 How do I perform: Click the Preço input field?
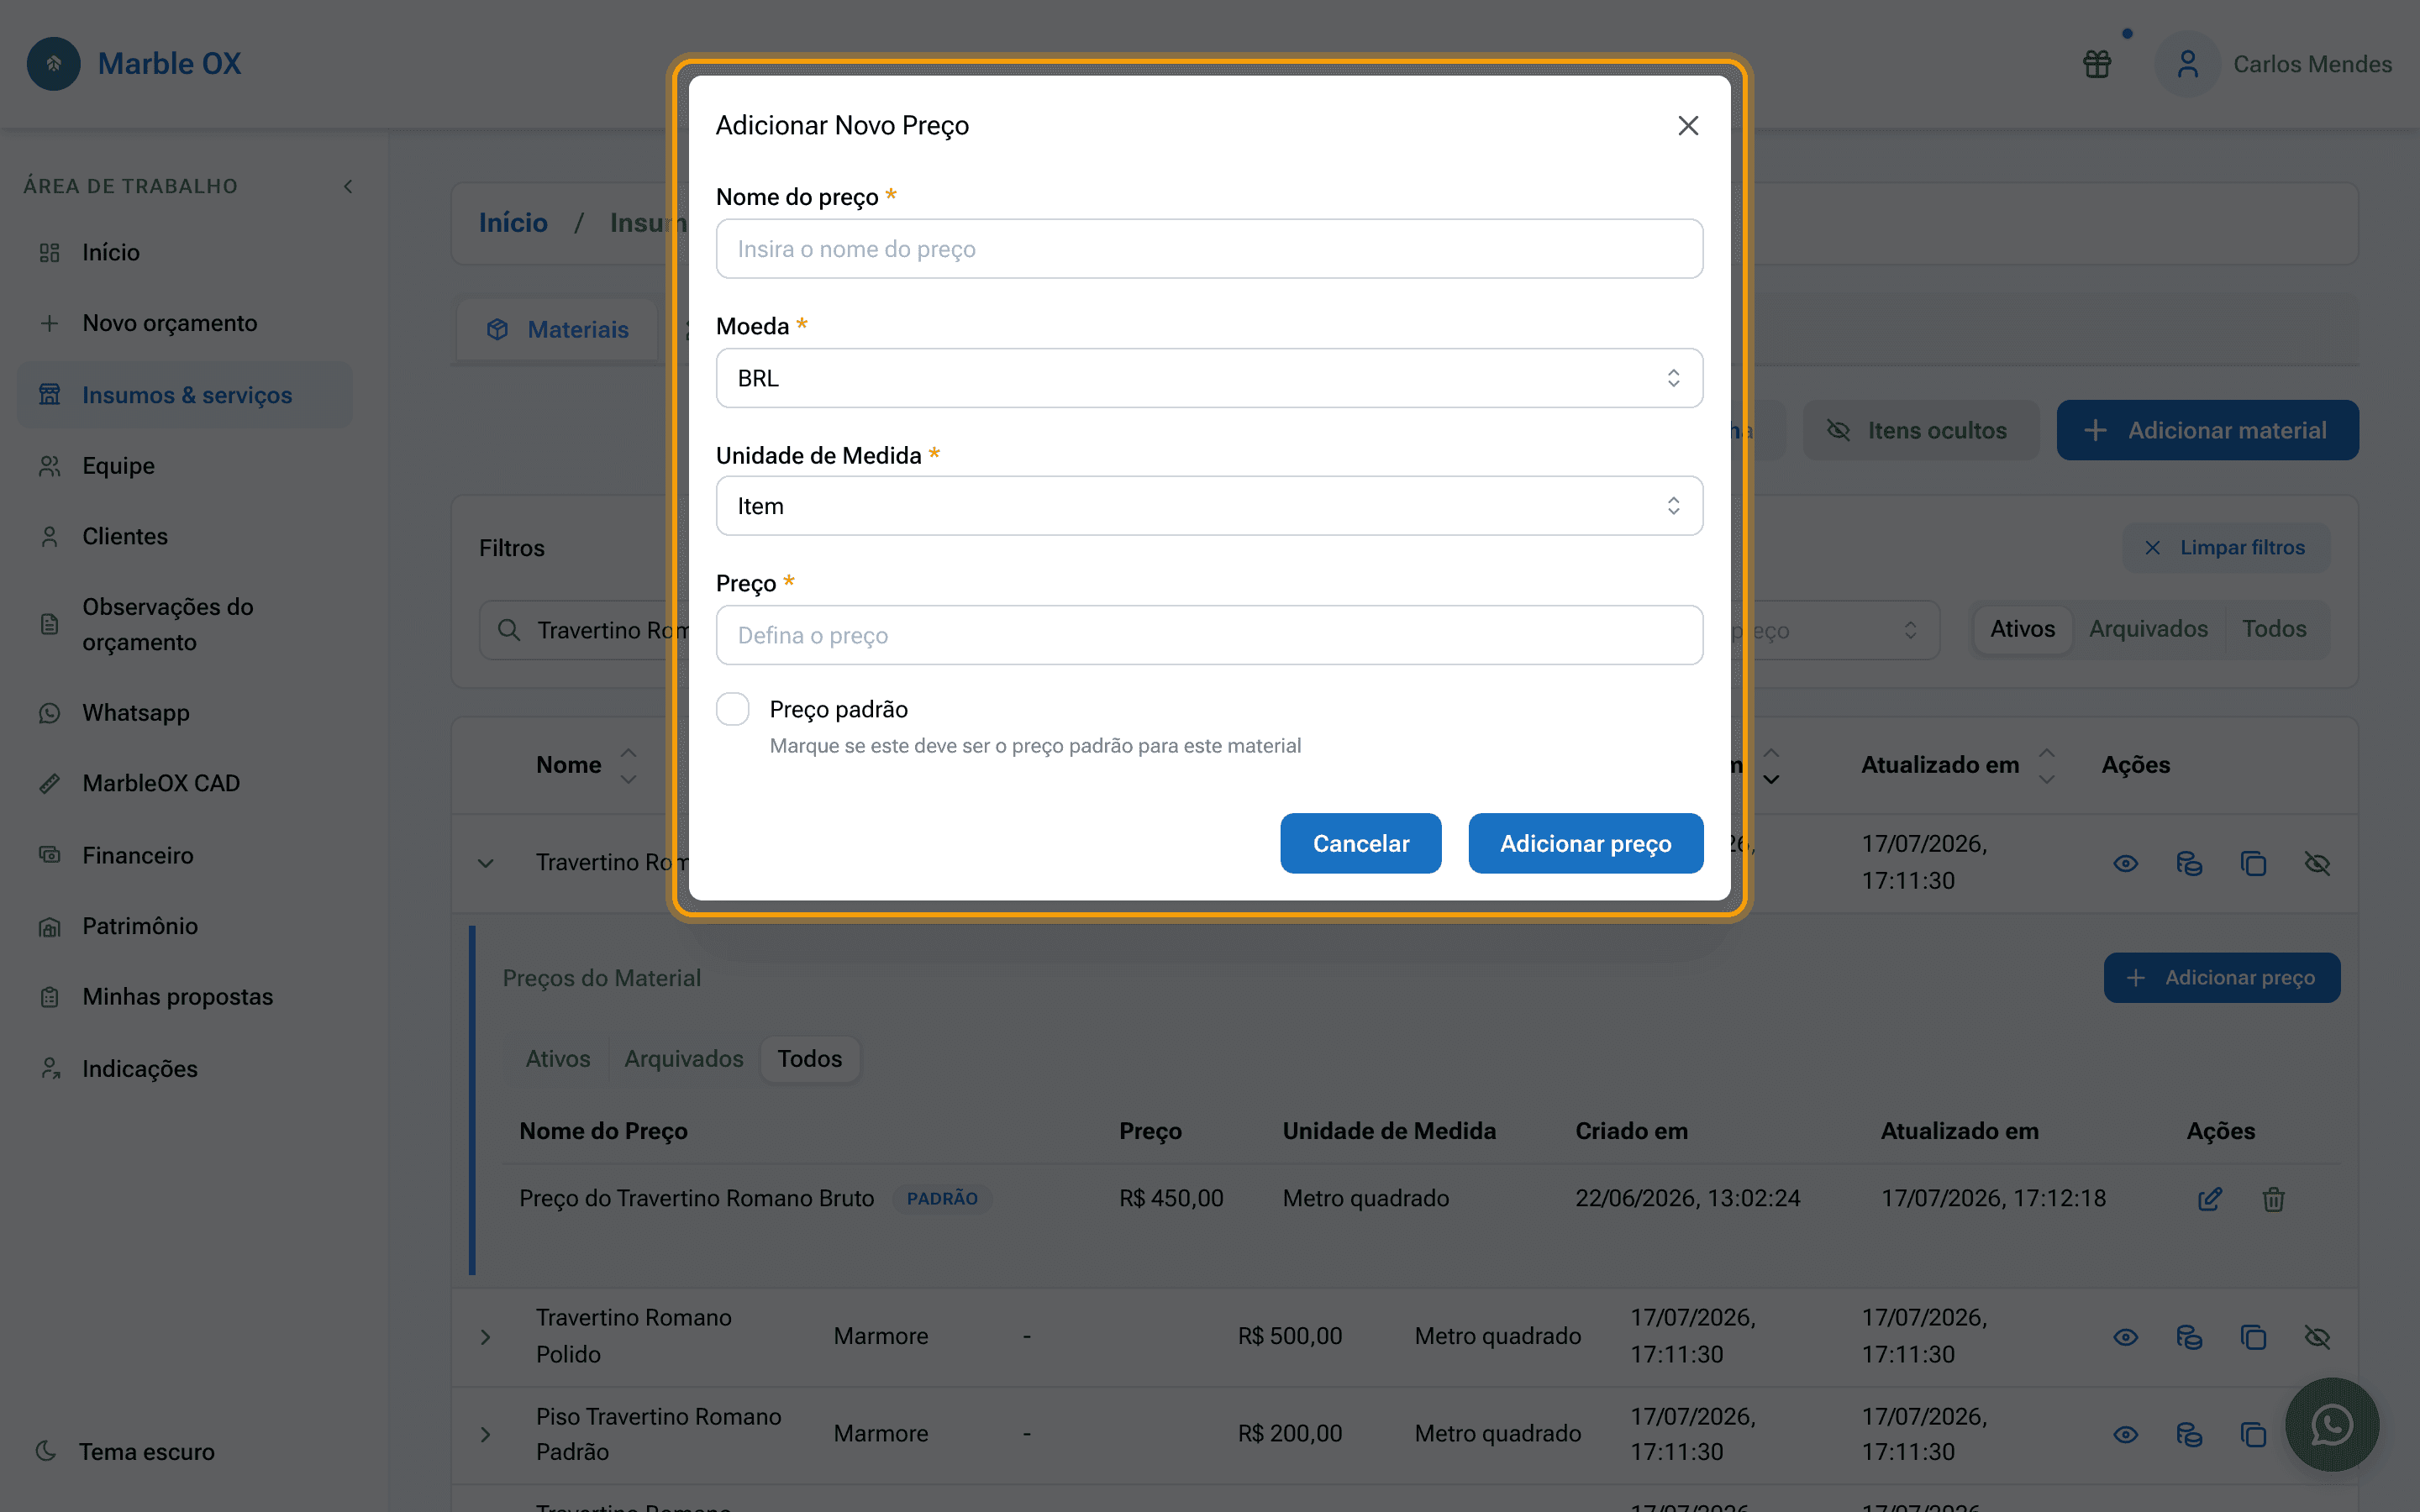pyautogui.click(x=1209, y=635)
